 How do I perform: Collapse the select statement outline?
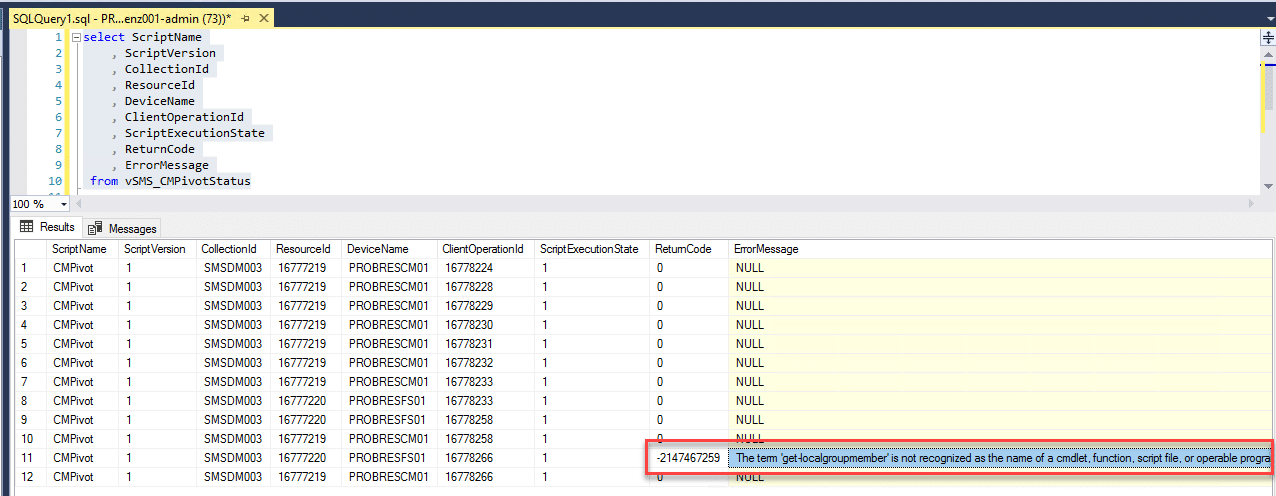77,37
